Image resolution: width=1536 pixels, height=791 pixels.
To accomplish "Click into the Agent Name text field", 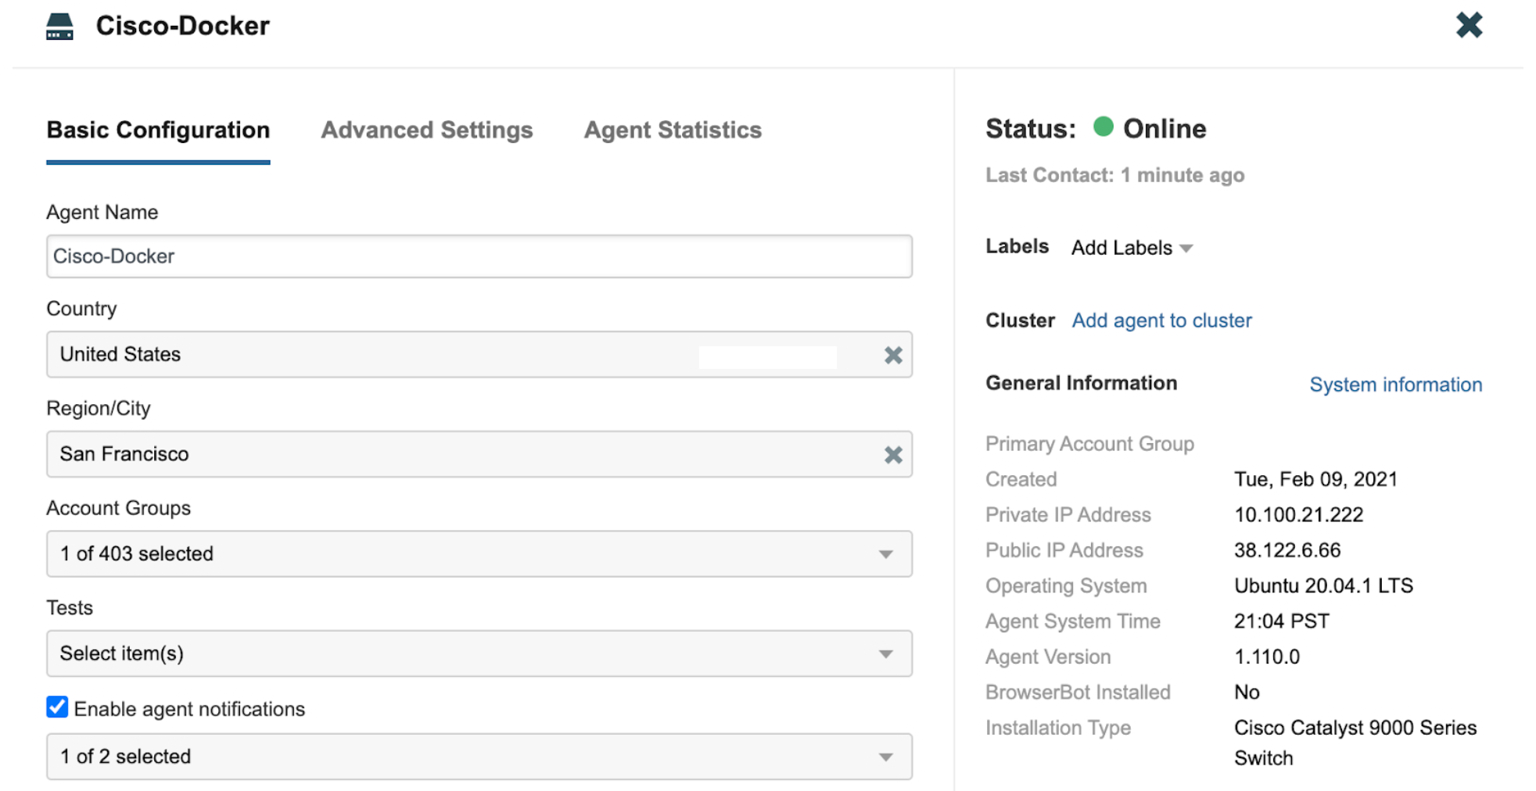I will pyautogui.click(x=479, y=257).
